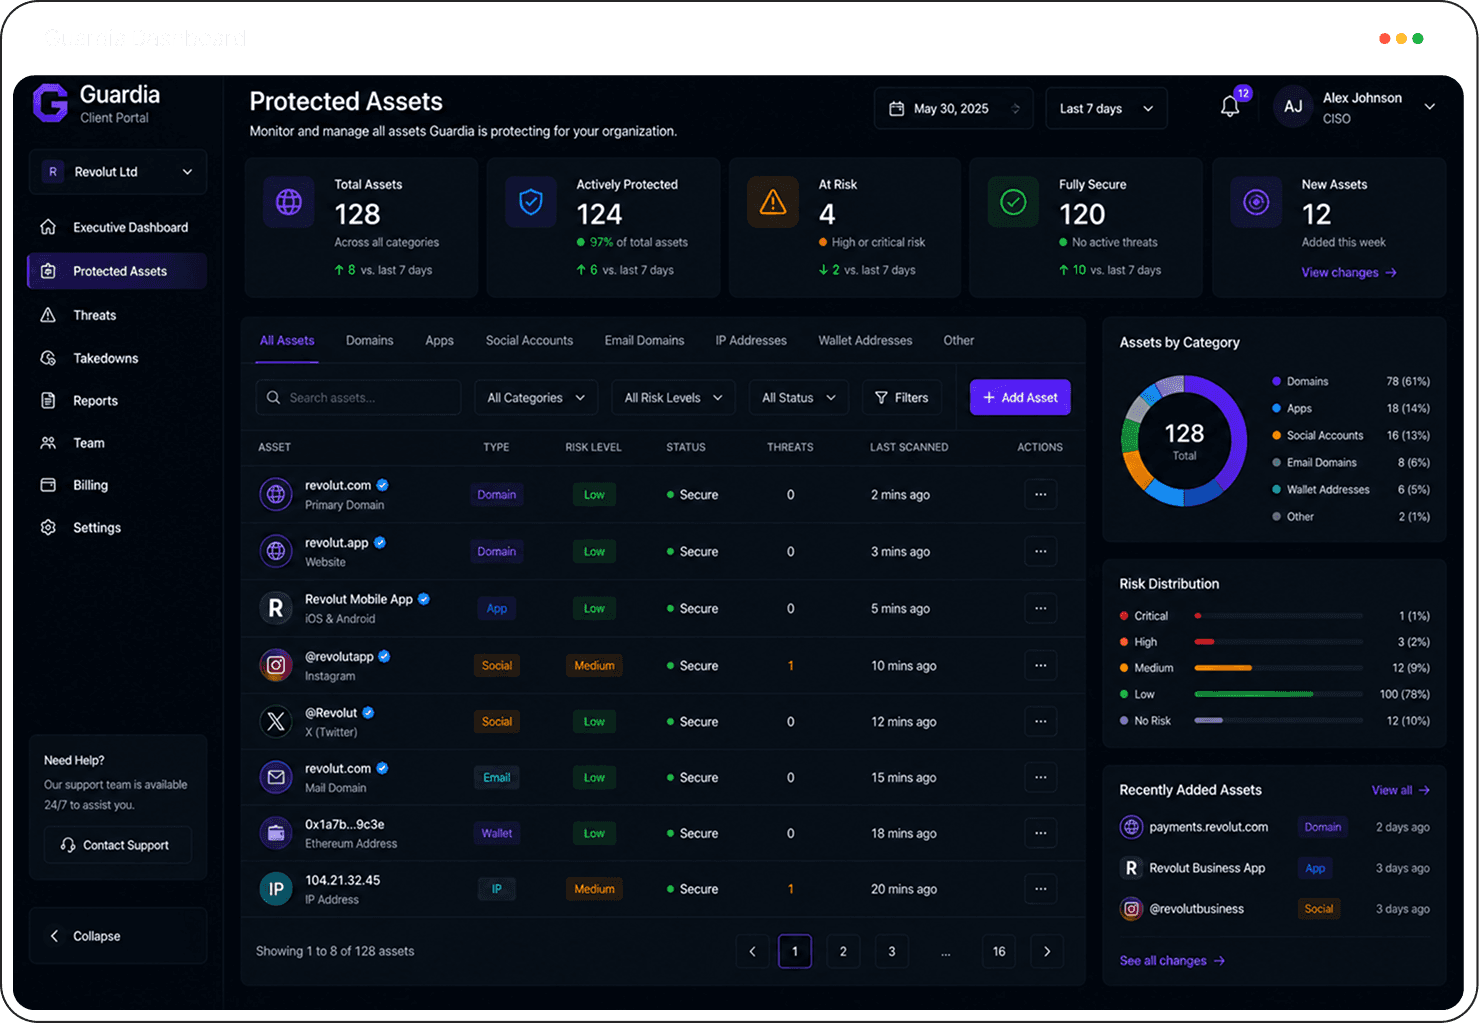Viewport: 1479px width, 1023px height.
Task: Follow the View changes link
Action: click(x=1349, y=272)
